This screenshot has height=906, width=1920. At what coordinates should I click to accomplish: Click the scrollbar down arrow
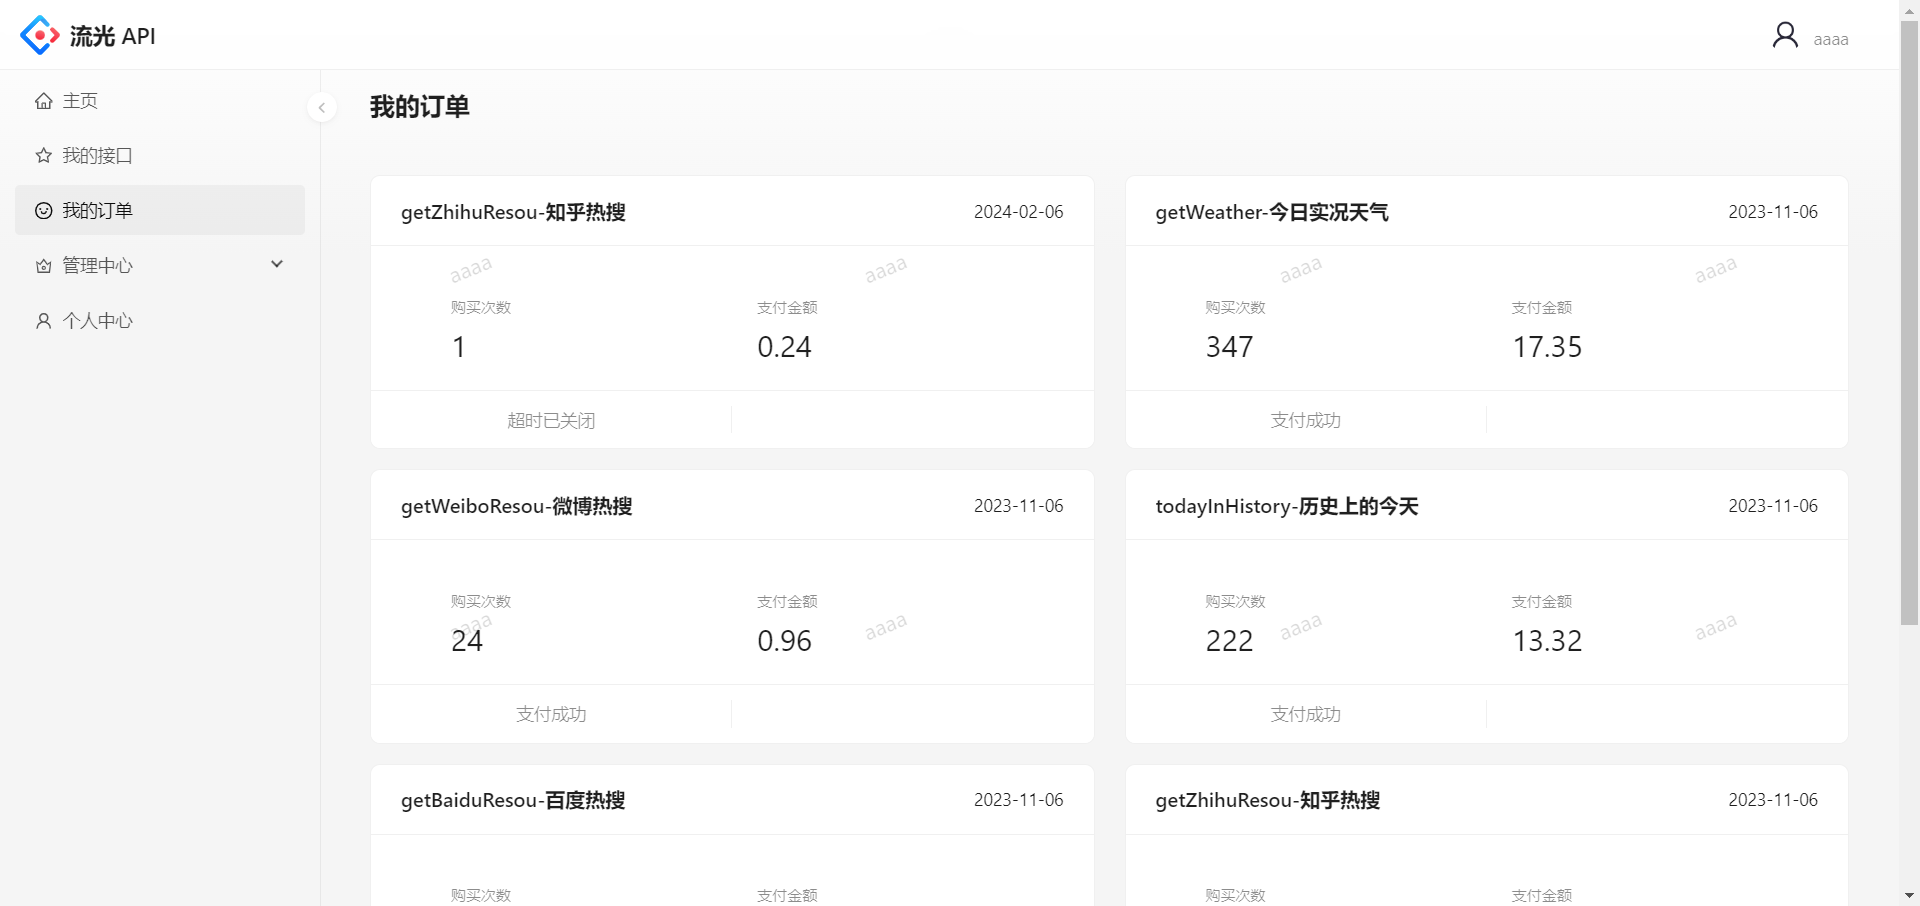(x=1910, y=896)
